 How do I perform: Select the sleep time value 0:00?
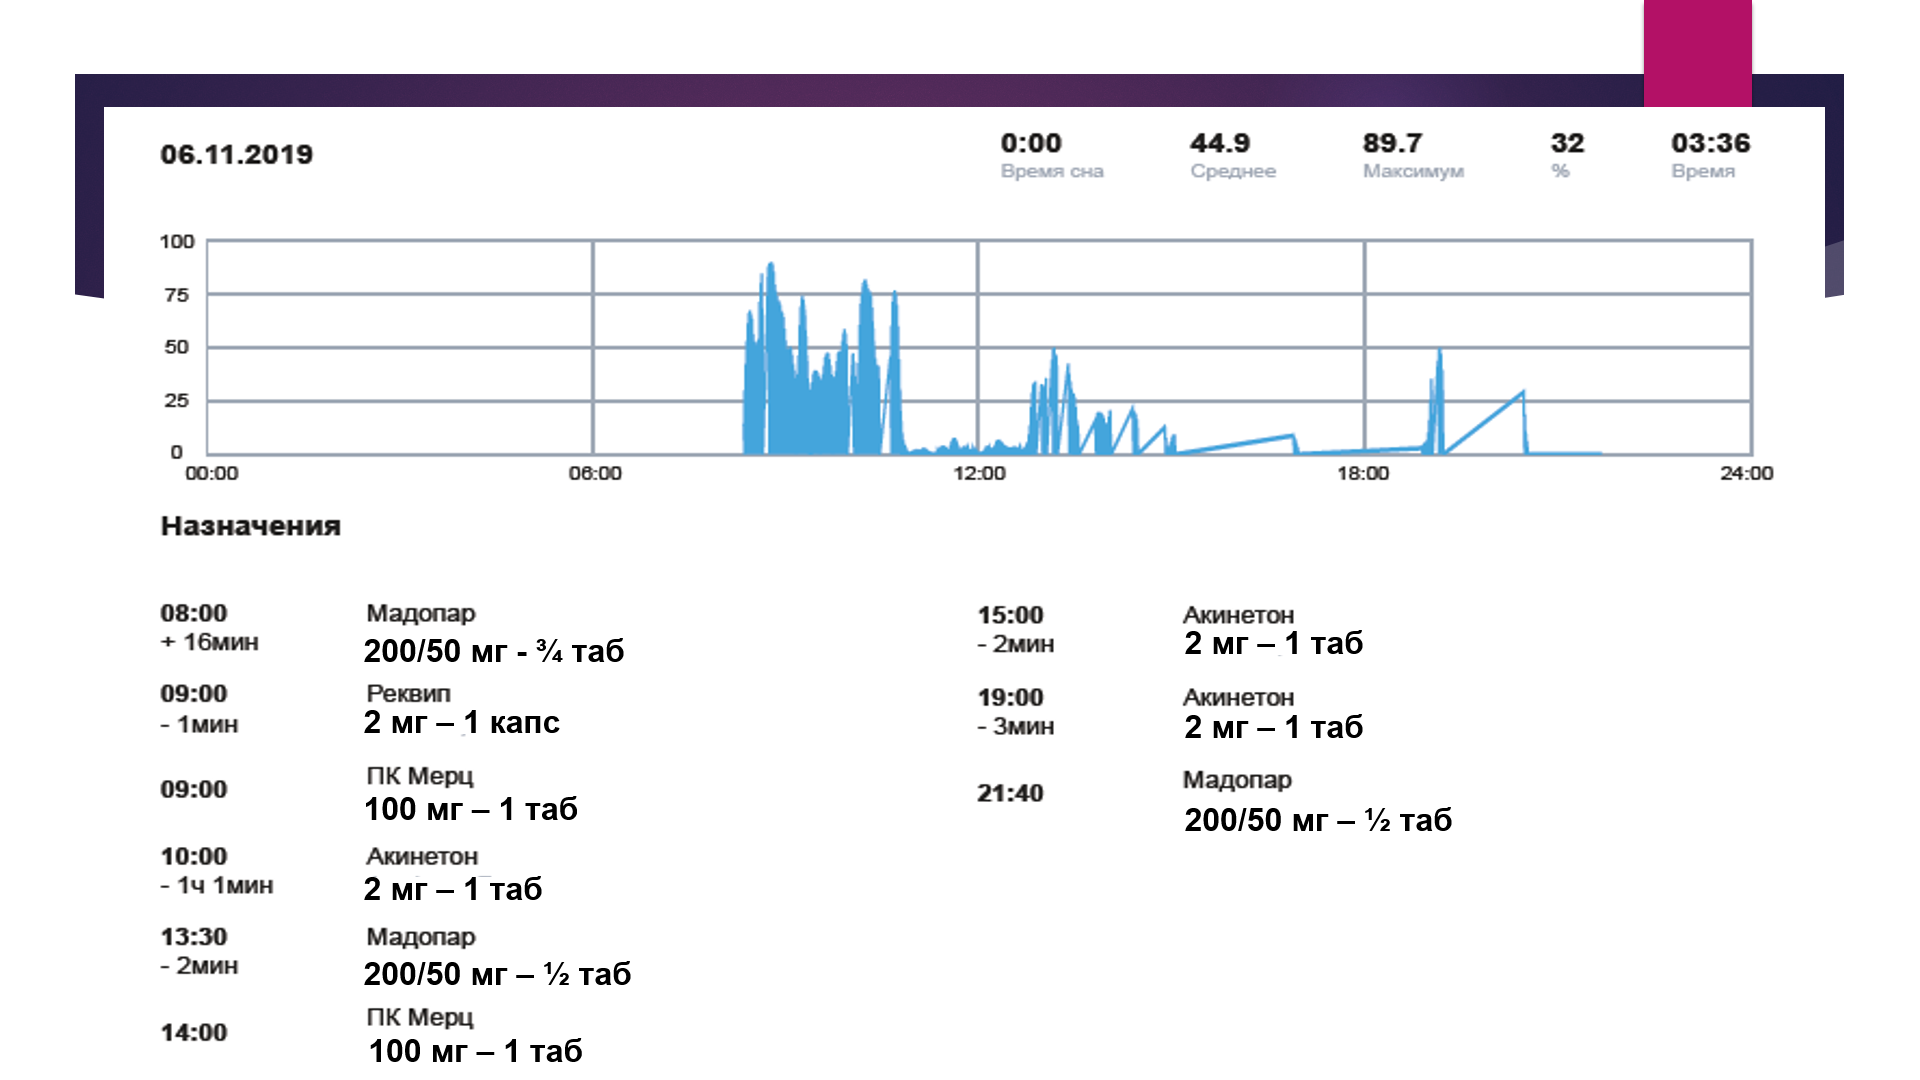(1030, 143)
